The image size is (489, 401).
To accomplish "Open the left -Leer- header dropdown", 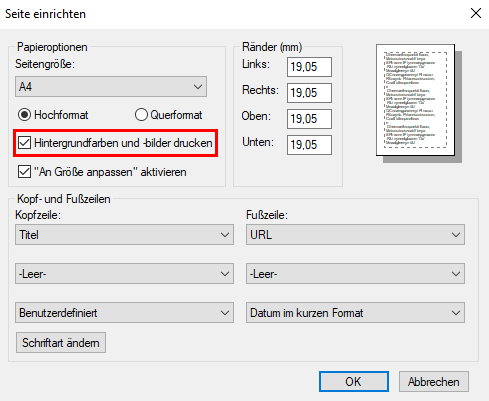I will [x=124, y=274].
